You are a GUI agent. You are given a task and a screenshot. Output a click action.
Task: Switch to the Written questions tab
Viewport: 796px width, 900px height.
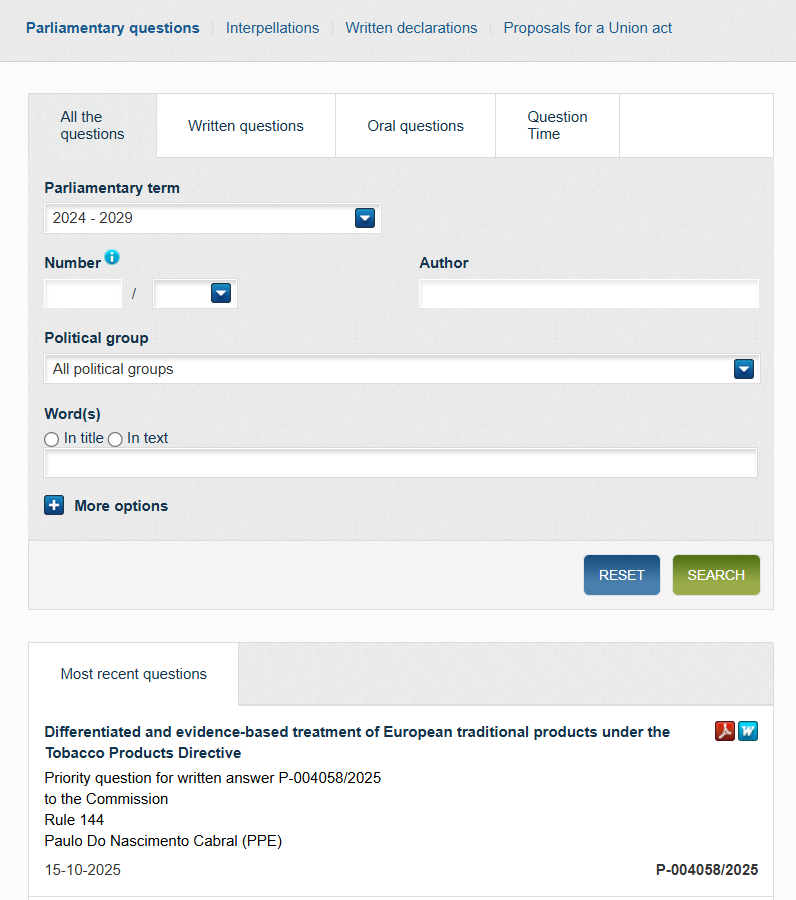pyautogui.click(x=246, y=126)
